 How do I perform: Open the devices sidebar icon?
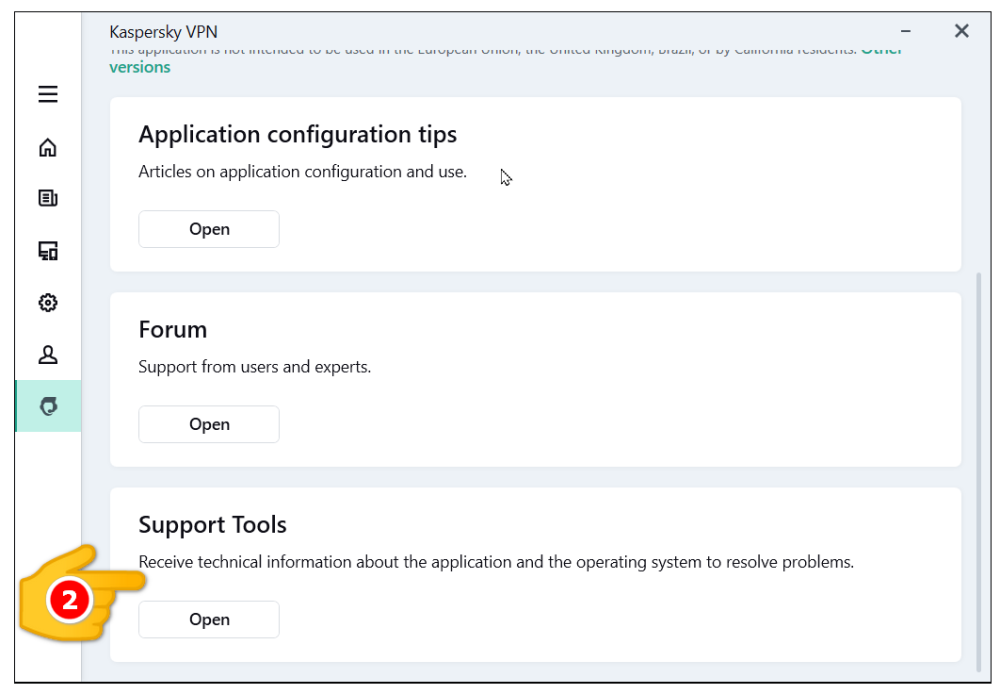point(48,251)
